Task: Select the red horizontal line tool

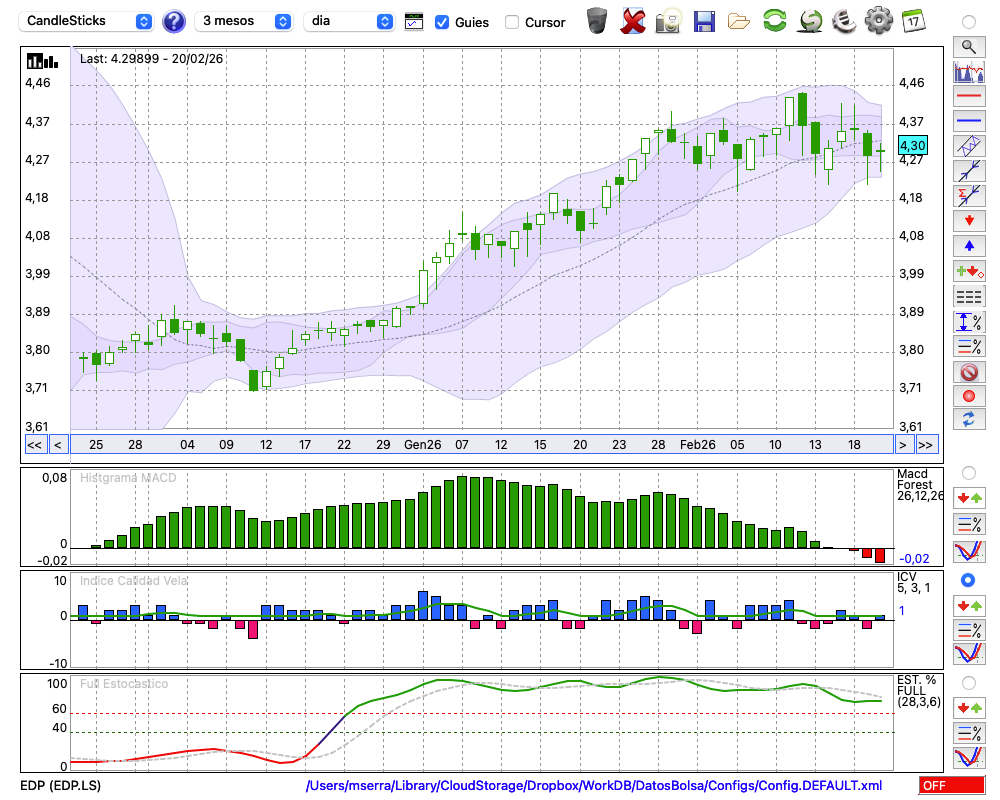Action: (x=969, y=96)
